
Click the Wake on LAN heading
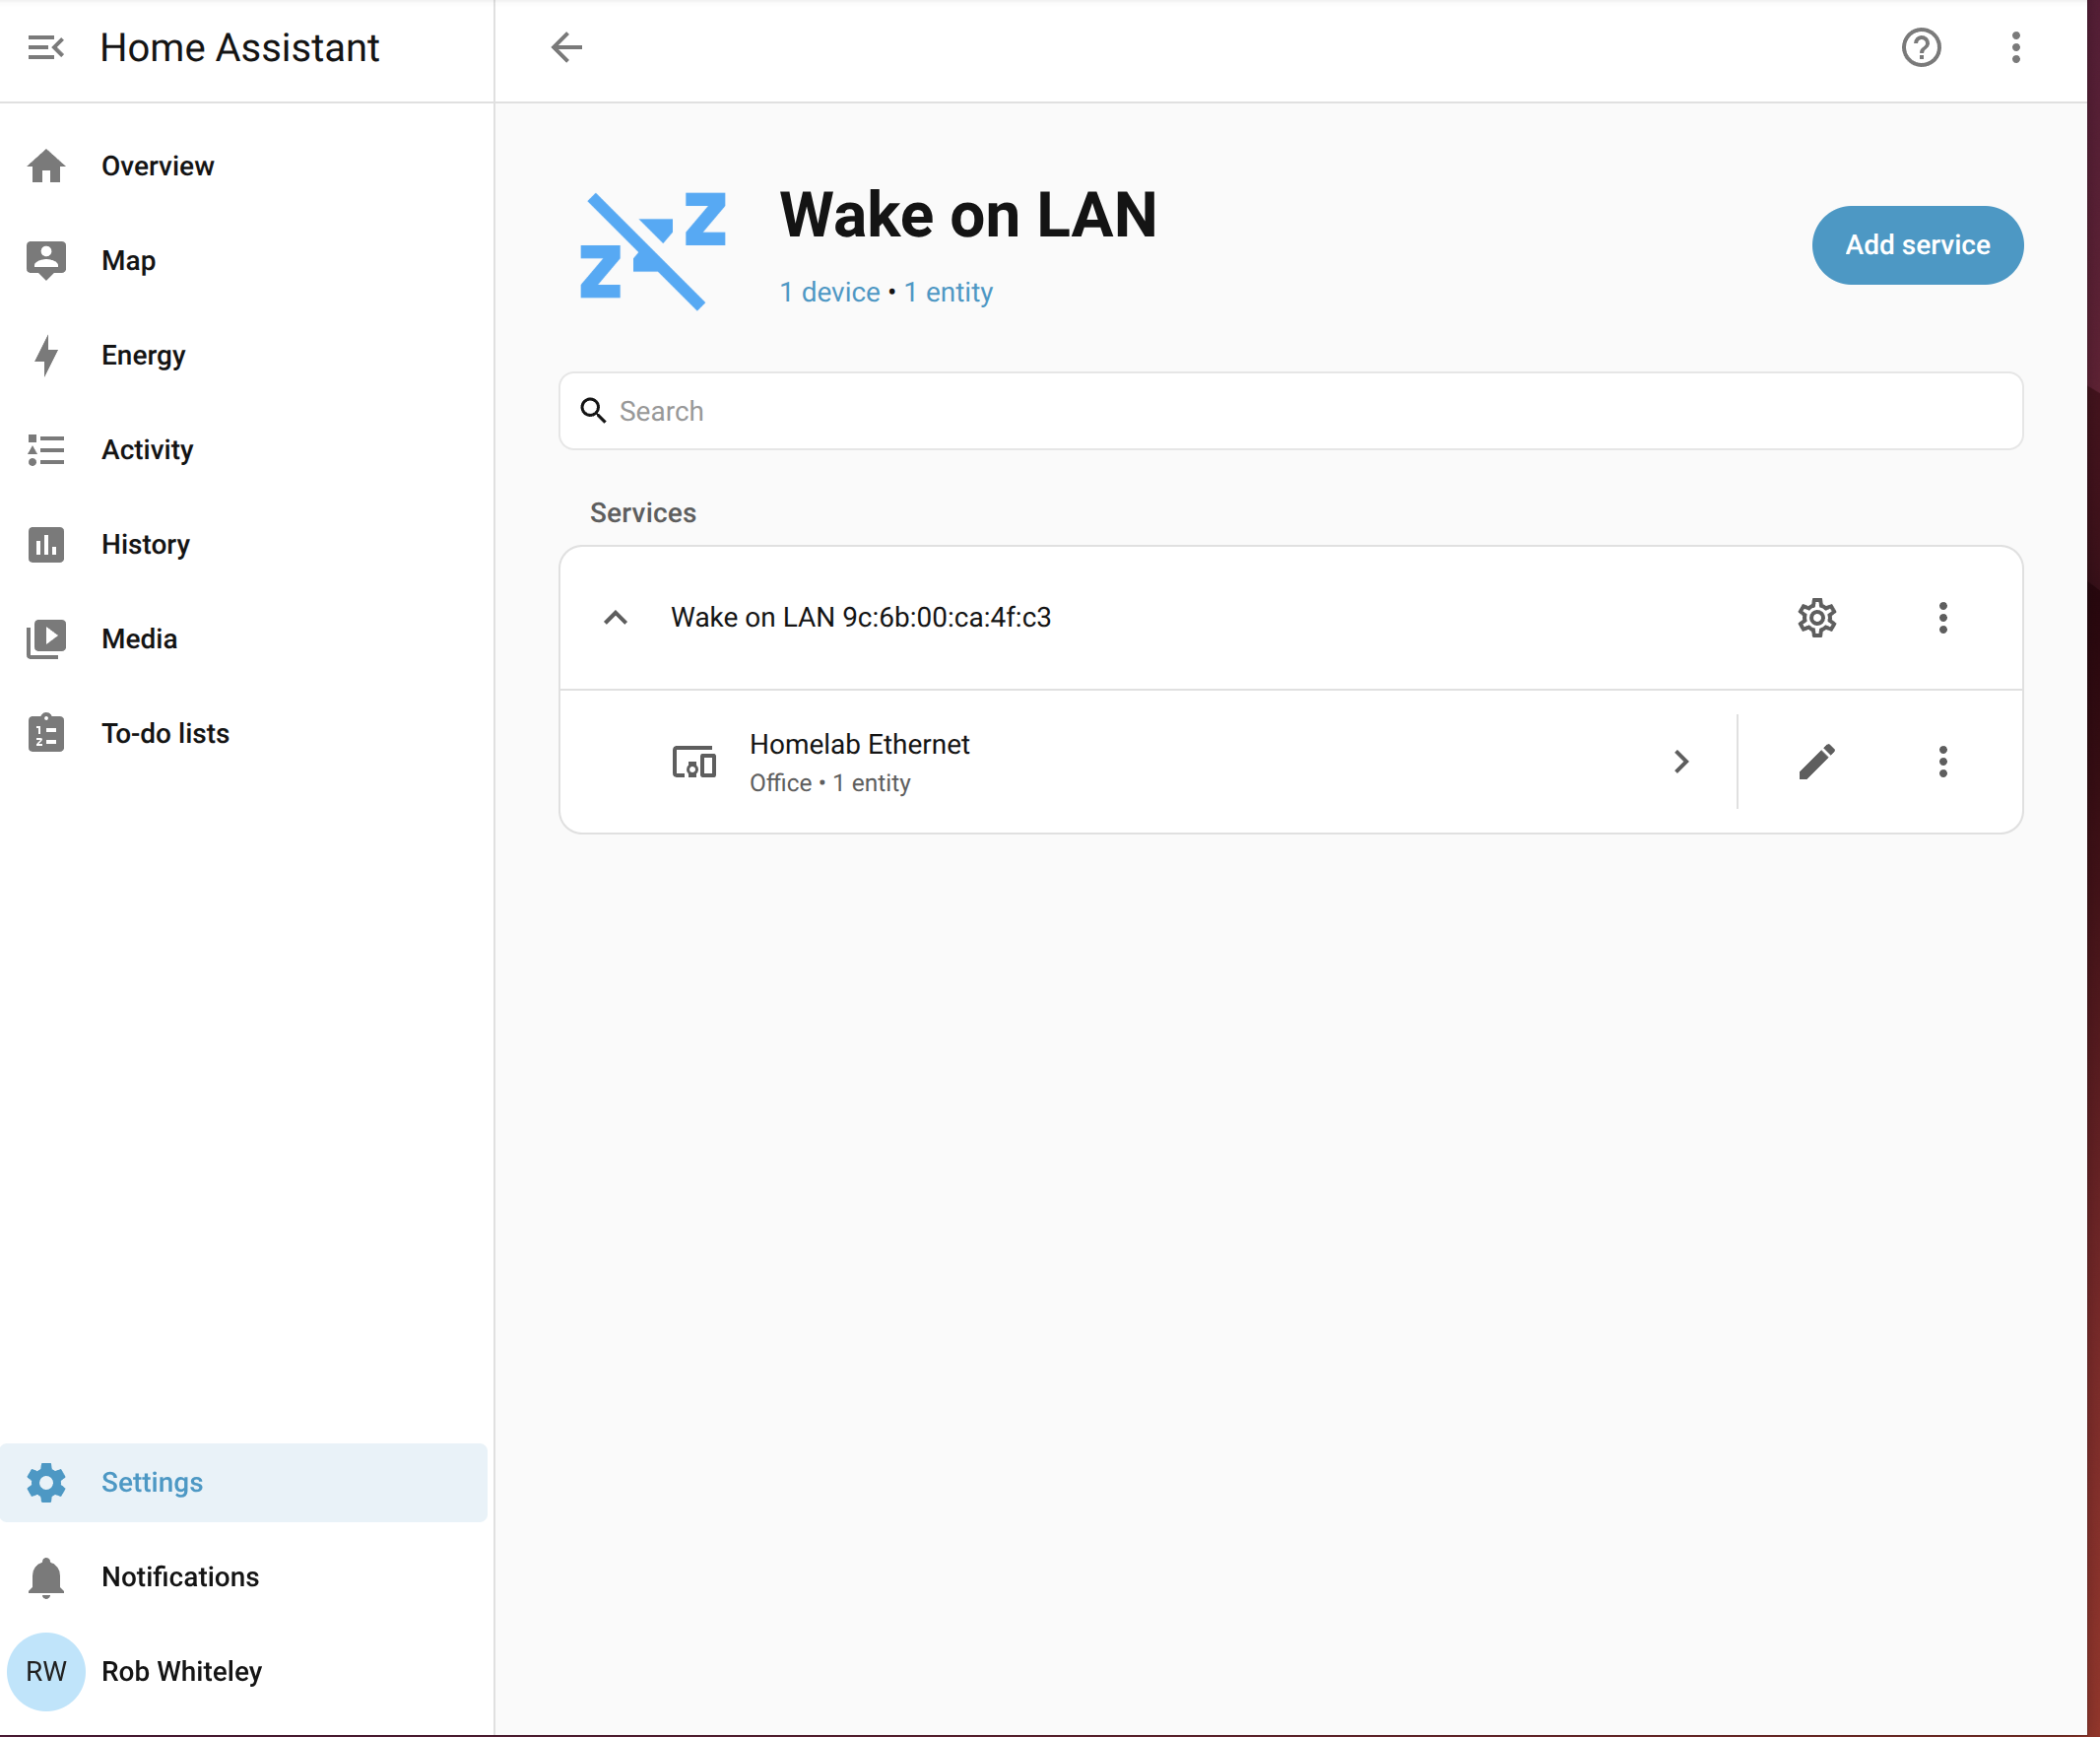click(x=968, y=215)
